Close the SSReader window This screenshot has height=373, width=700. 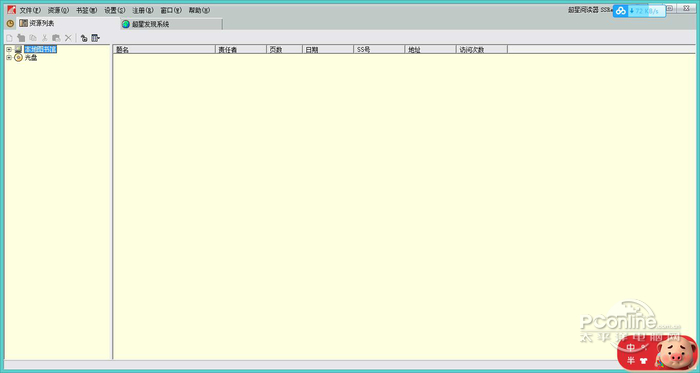click(x=686, y=8)
